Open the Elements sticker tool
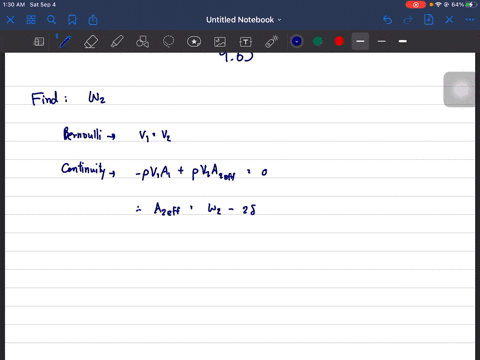 pos(194,42)
